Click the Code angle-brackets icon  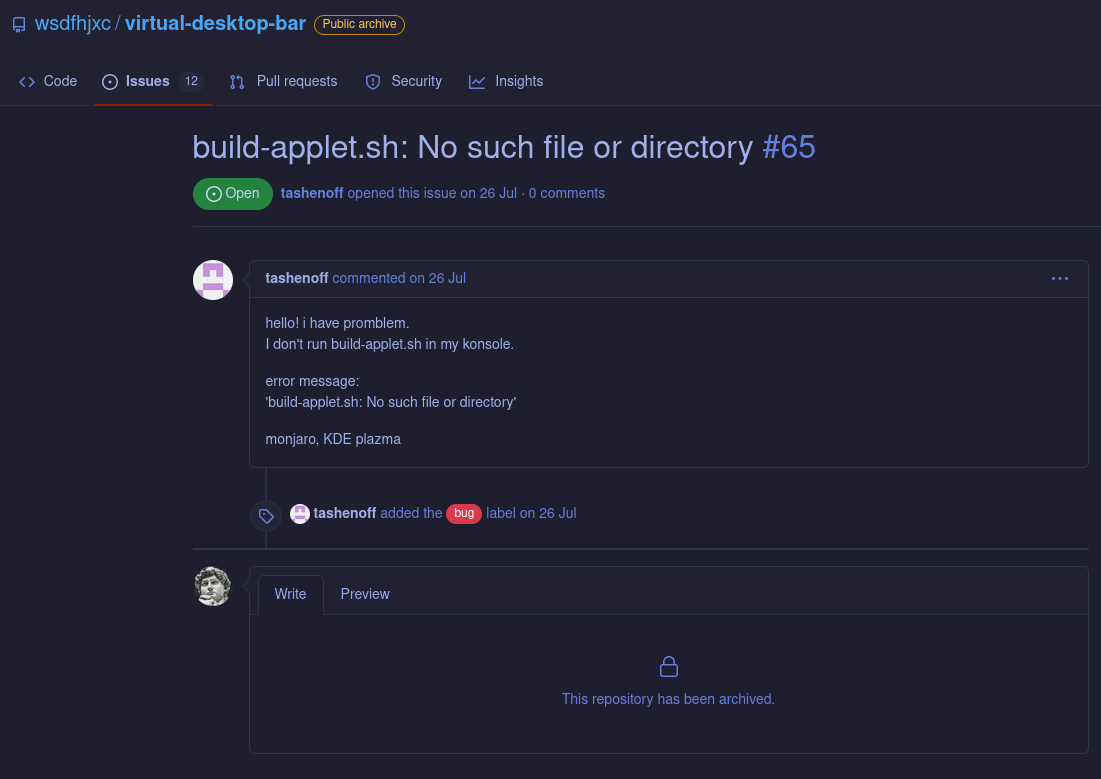(27, 82)
